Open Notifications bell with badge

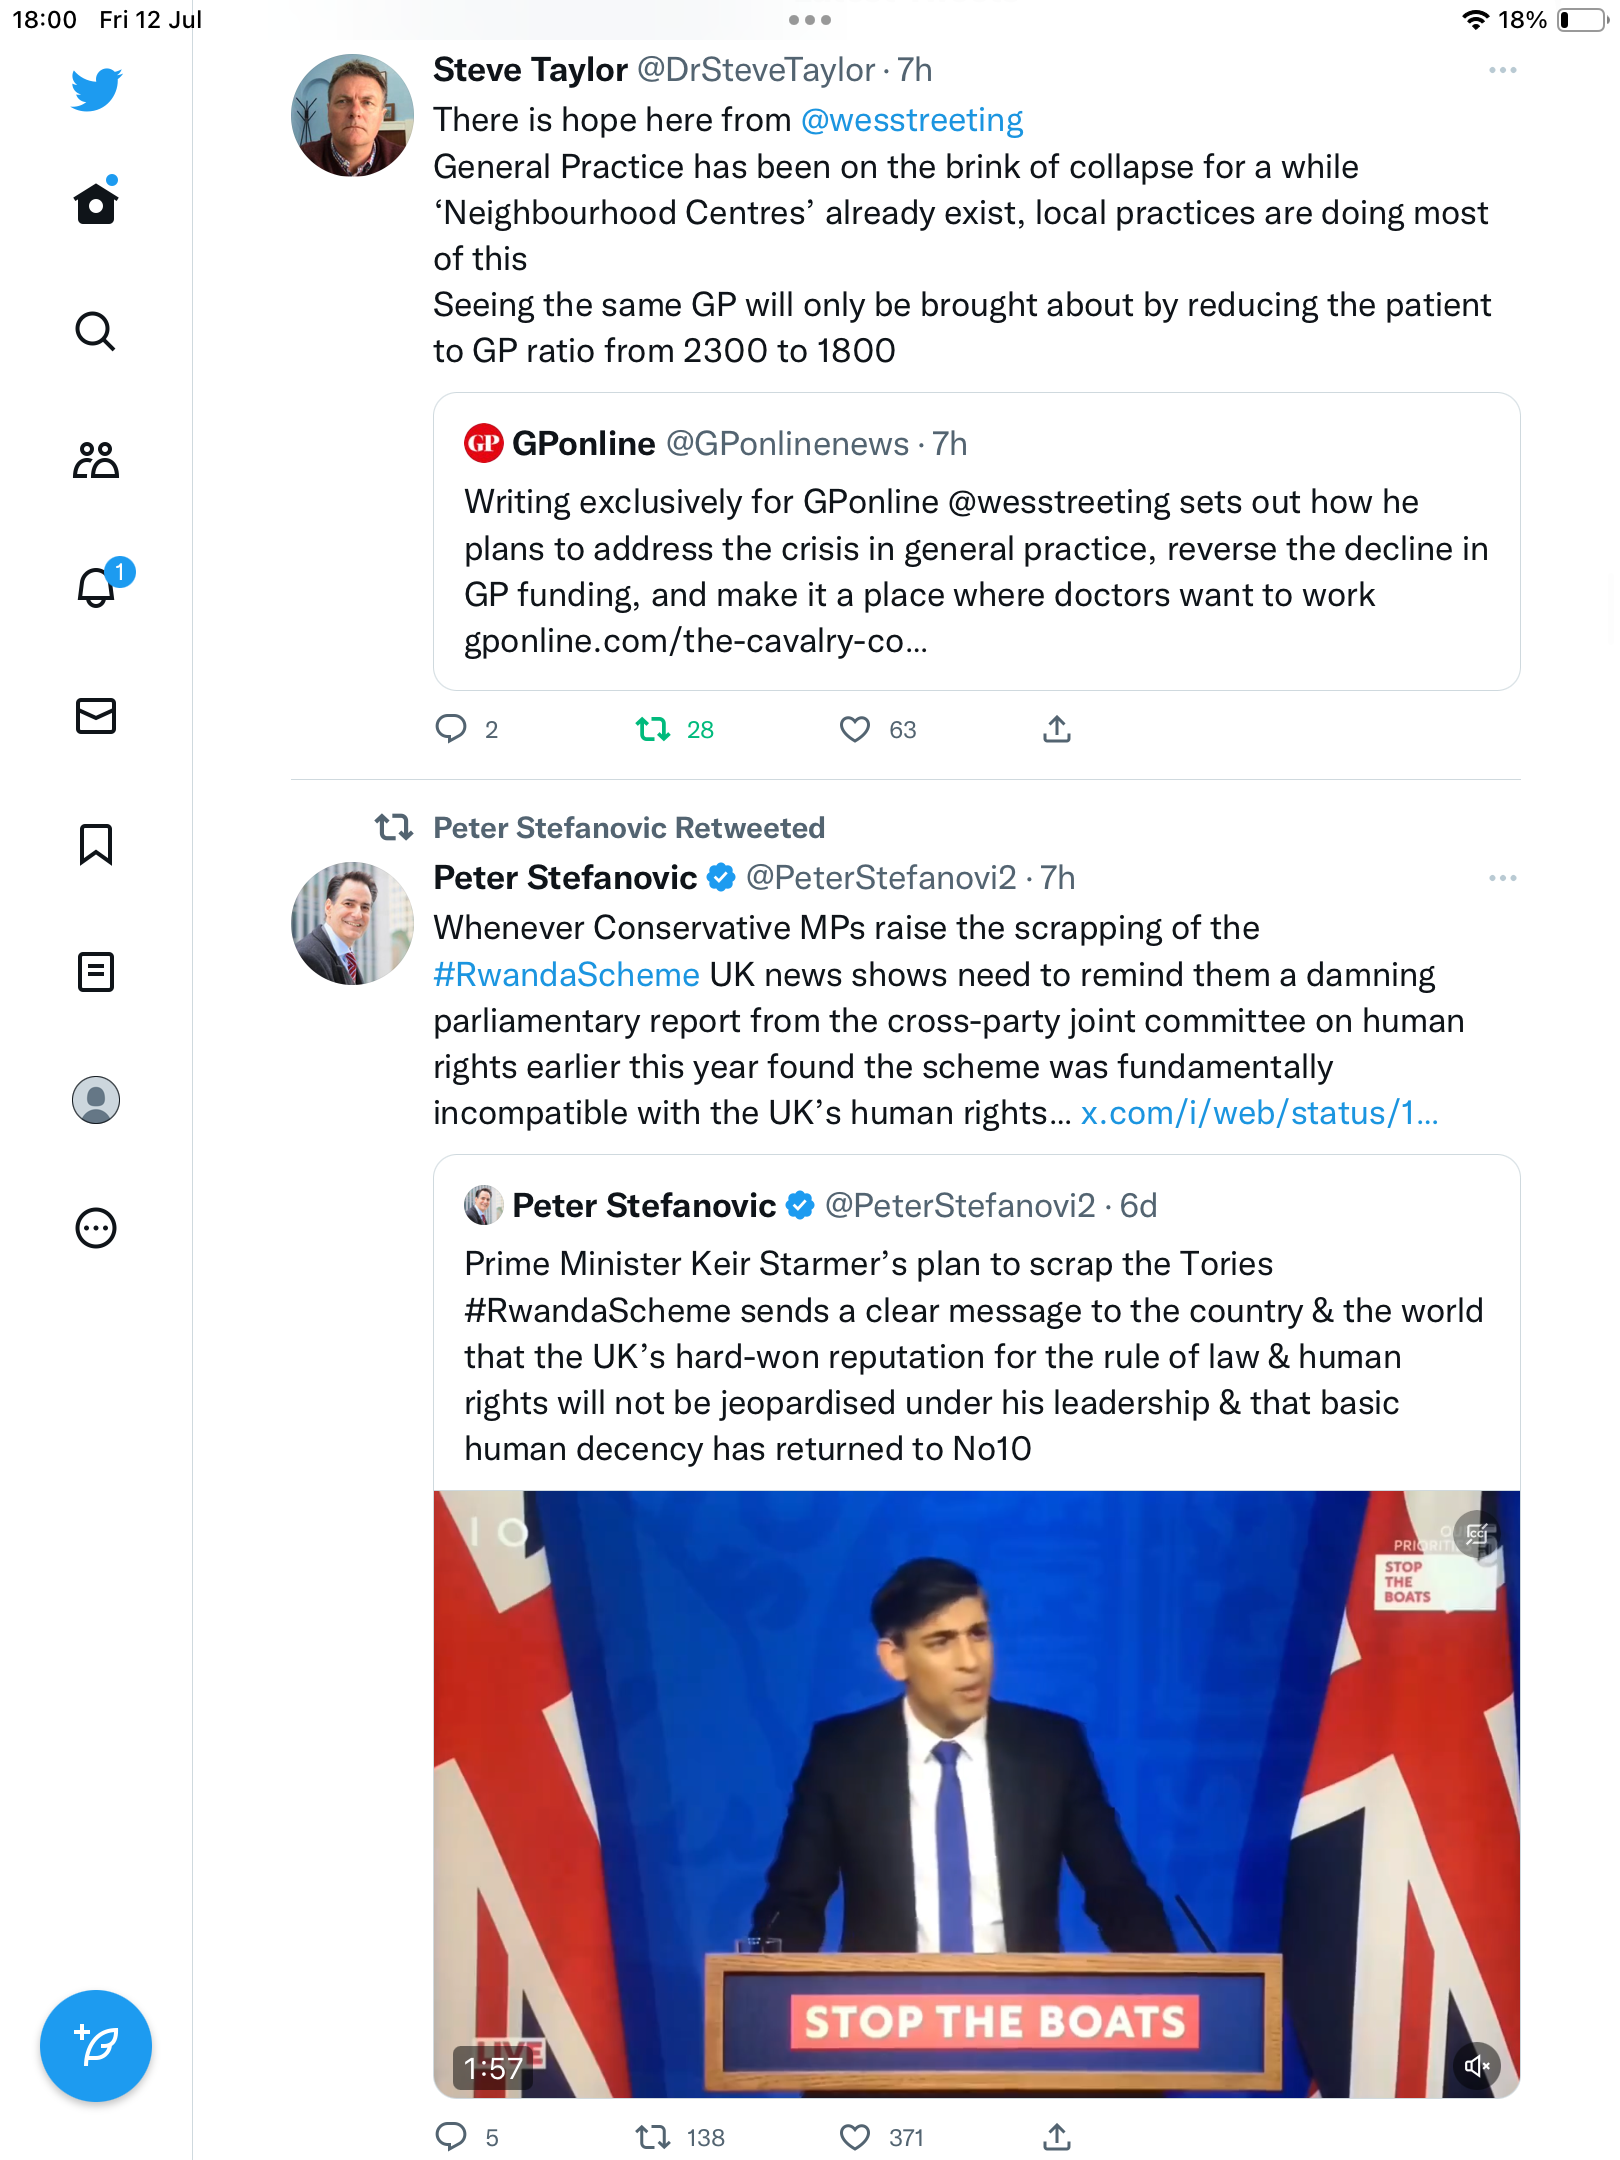click(x=96, y=587)
